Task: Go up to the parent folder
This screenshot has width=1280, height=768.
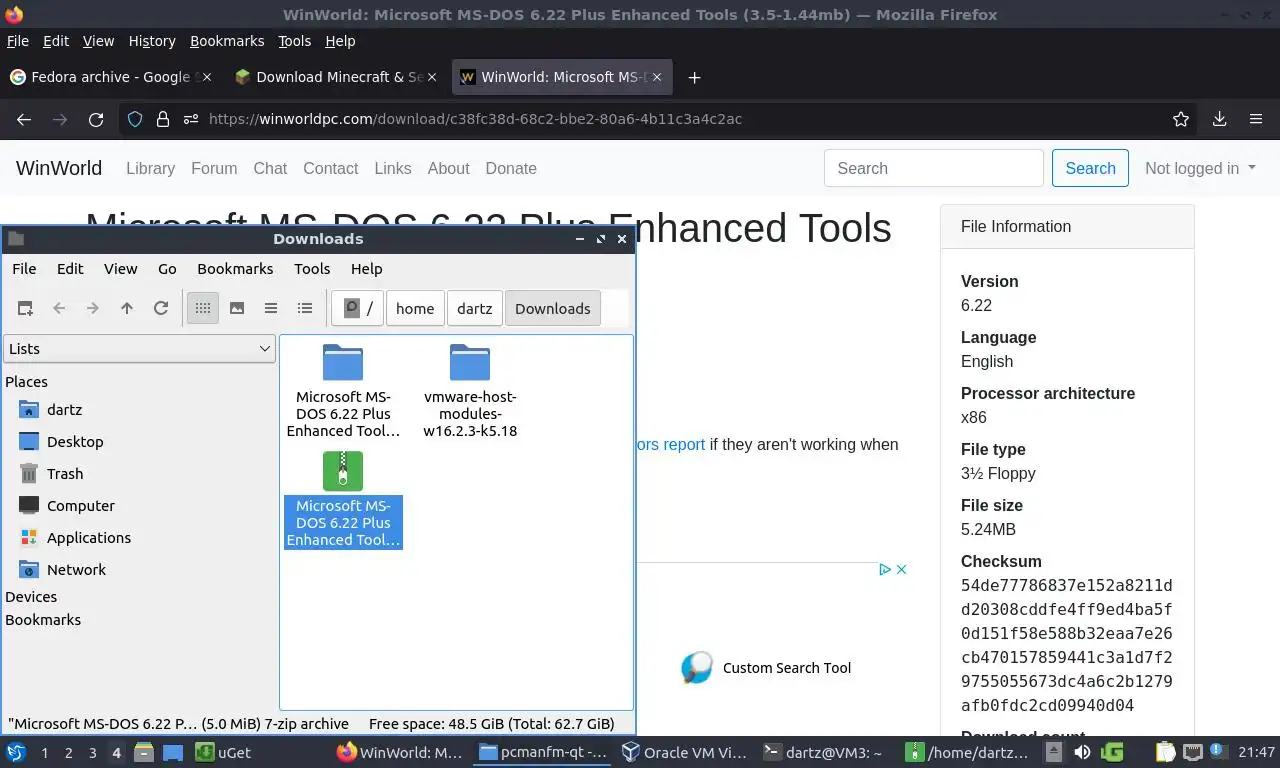Action: click(x=127, y=308)
